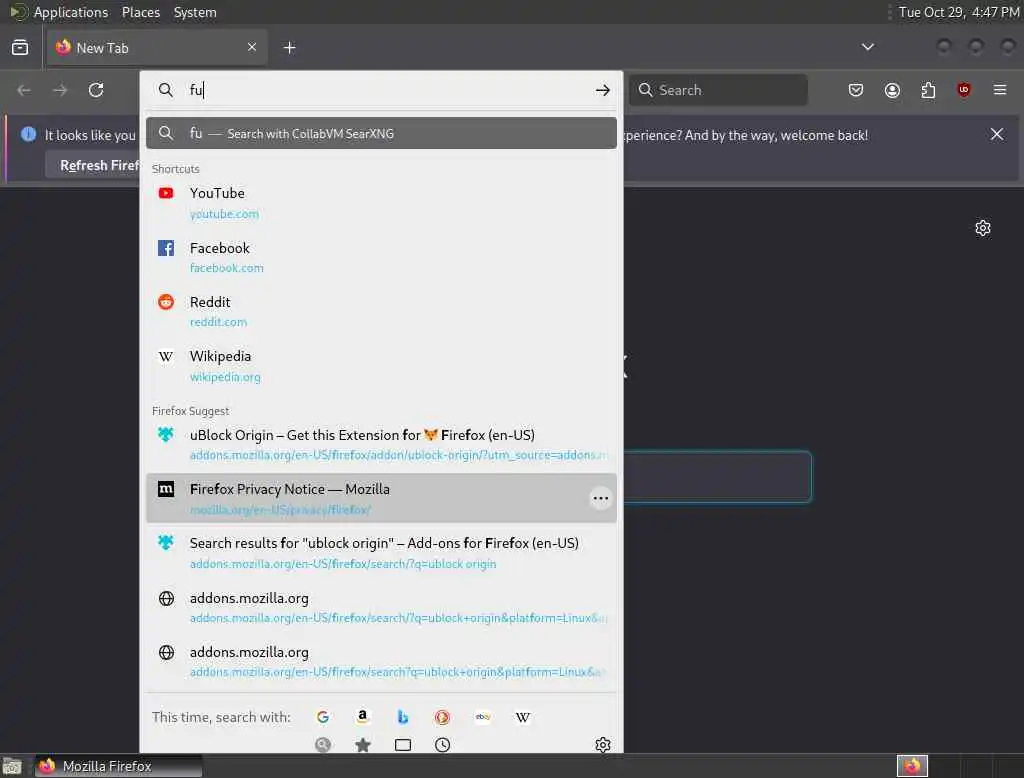Open New Tab page personalize gear
This screenshot has height=778, width=1024.
[983, 228]
